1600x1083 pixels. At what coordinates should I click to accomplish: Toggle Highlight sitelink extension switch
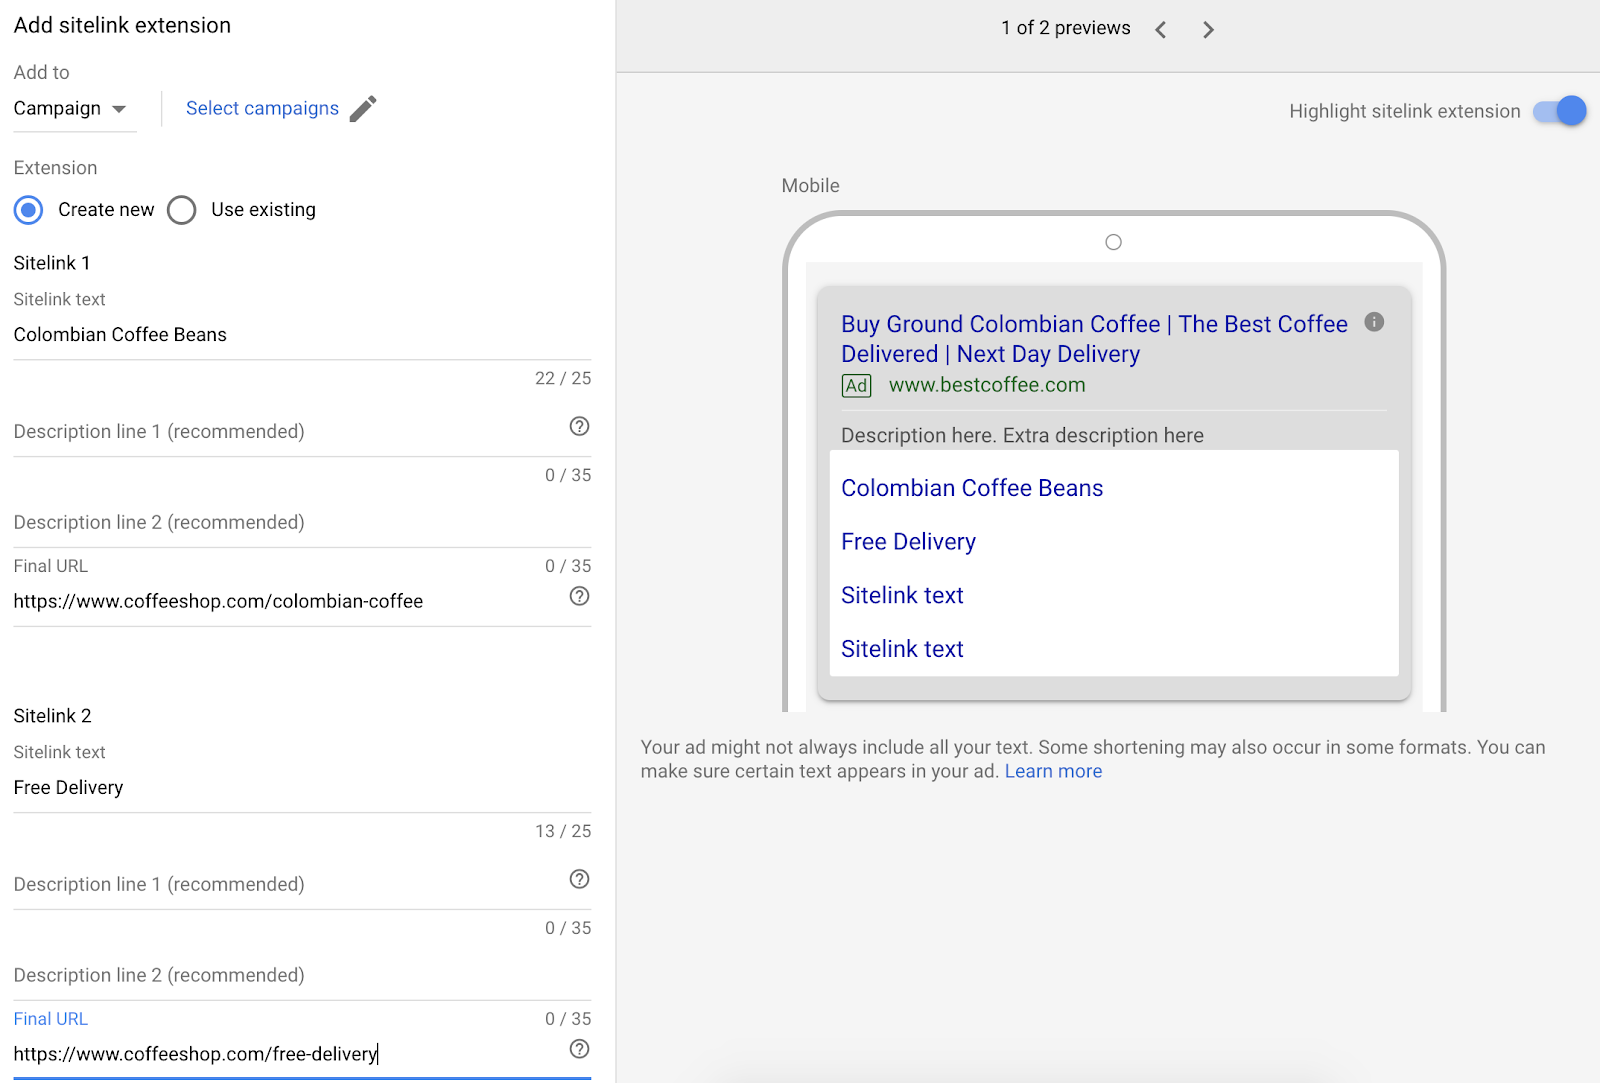click(1559, 111)
